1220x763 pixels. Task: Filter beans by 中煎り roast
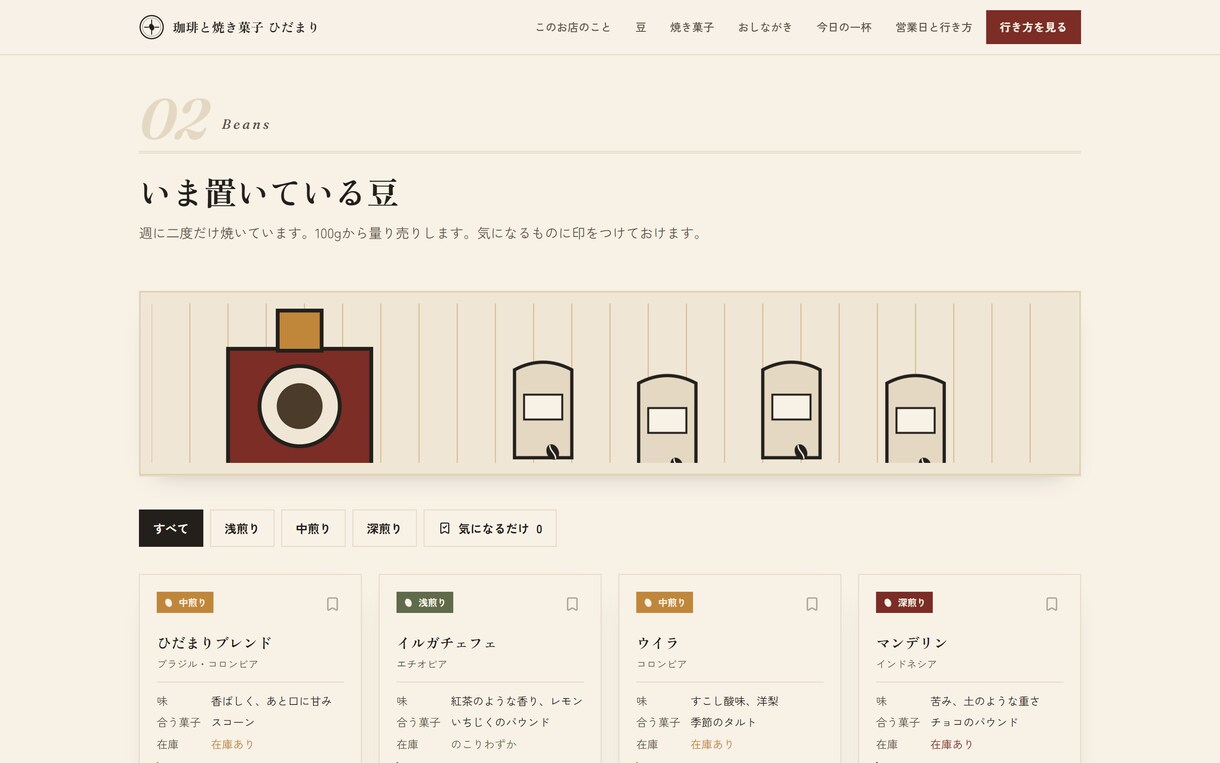pyautogui.click(x=313, y=528)
